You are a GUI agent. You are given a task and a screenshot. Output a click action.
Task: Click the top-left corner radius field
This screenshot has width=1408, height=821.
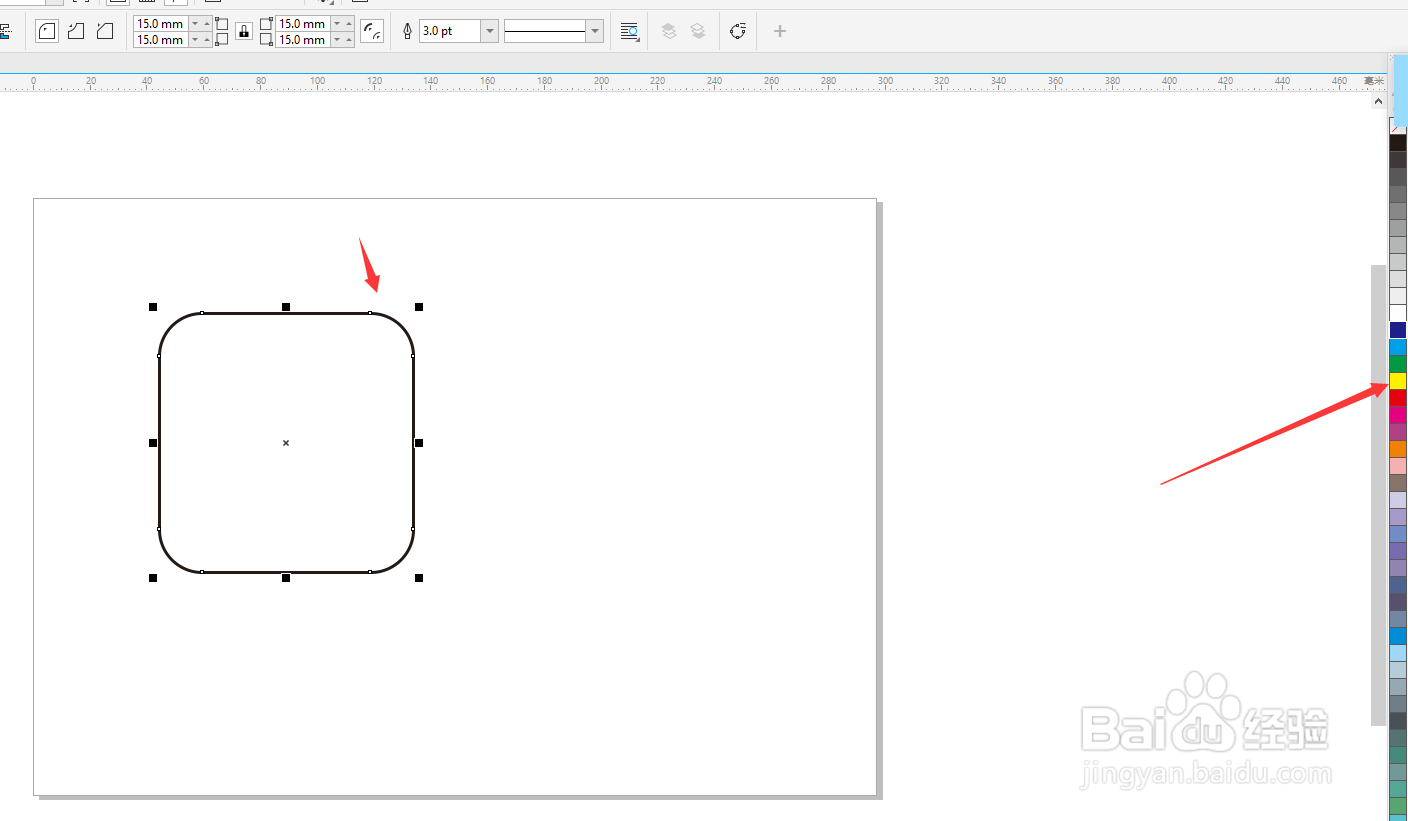[x=160, y=23]
